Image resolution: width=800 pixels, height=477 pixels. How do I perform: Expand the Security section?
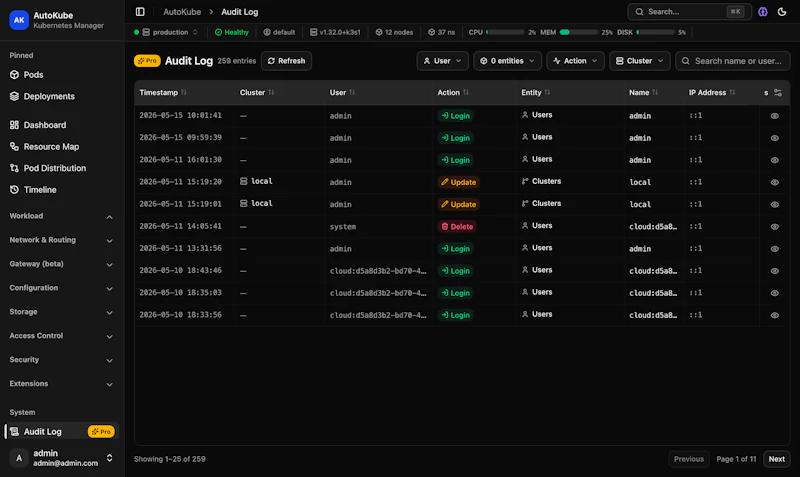tap(61, 360)
